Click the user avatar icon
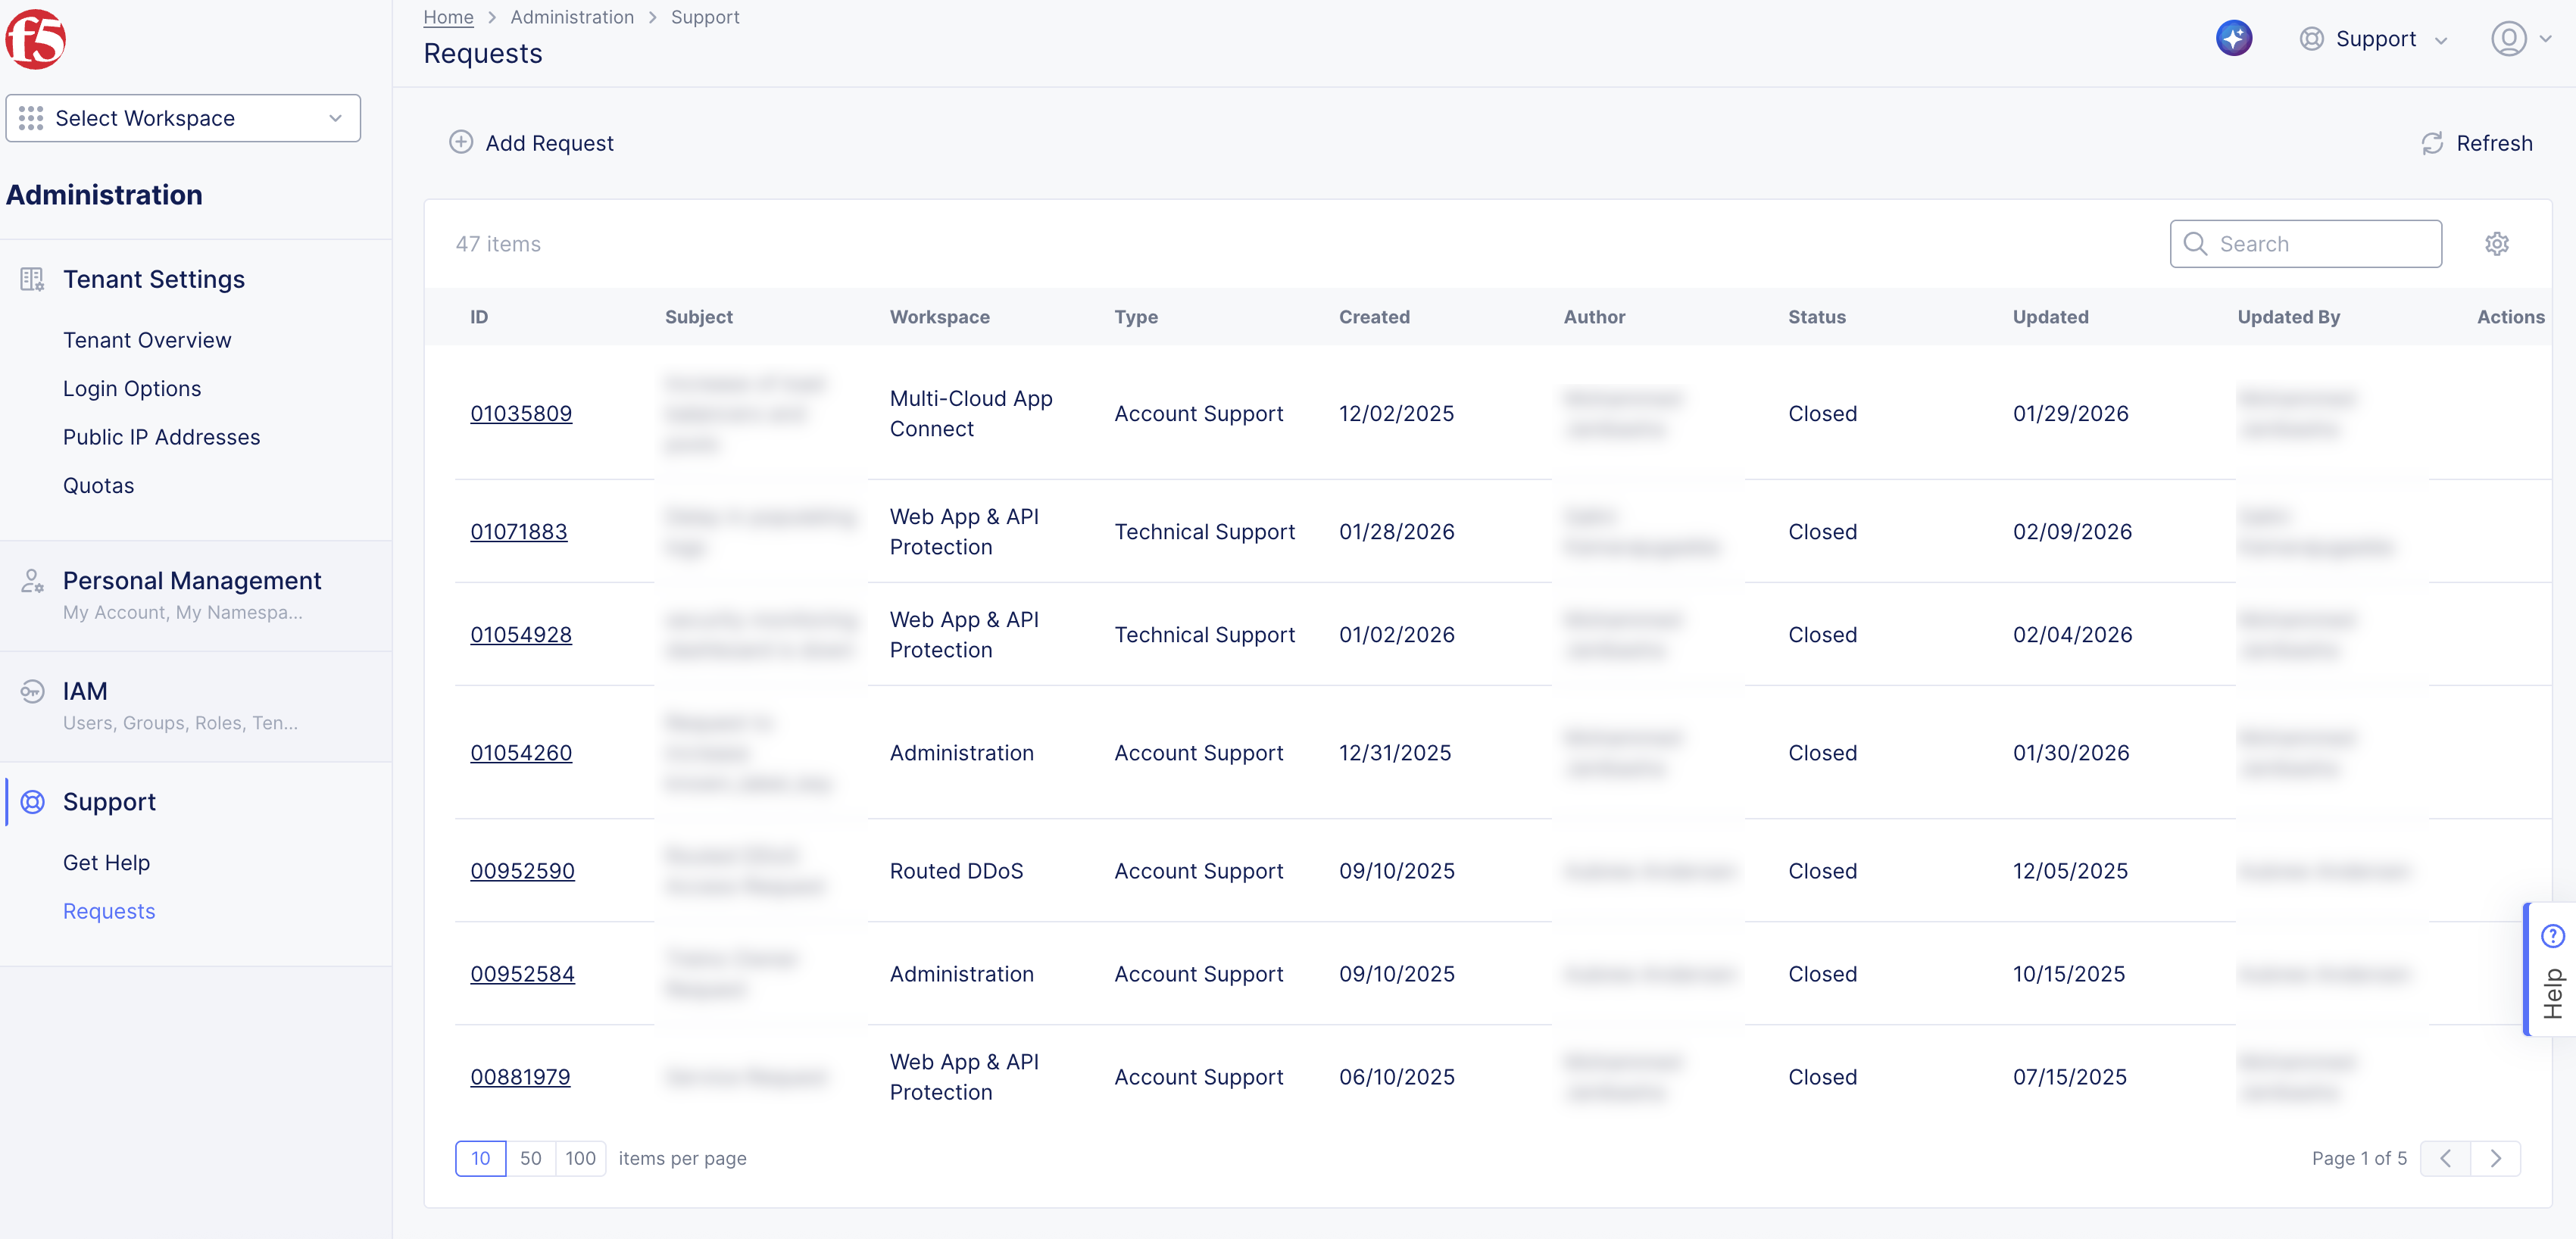 tap(2508, 39)
